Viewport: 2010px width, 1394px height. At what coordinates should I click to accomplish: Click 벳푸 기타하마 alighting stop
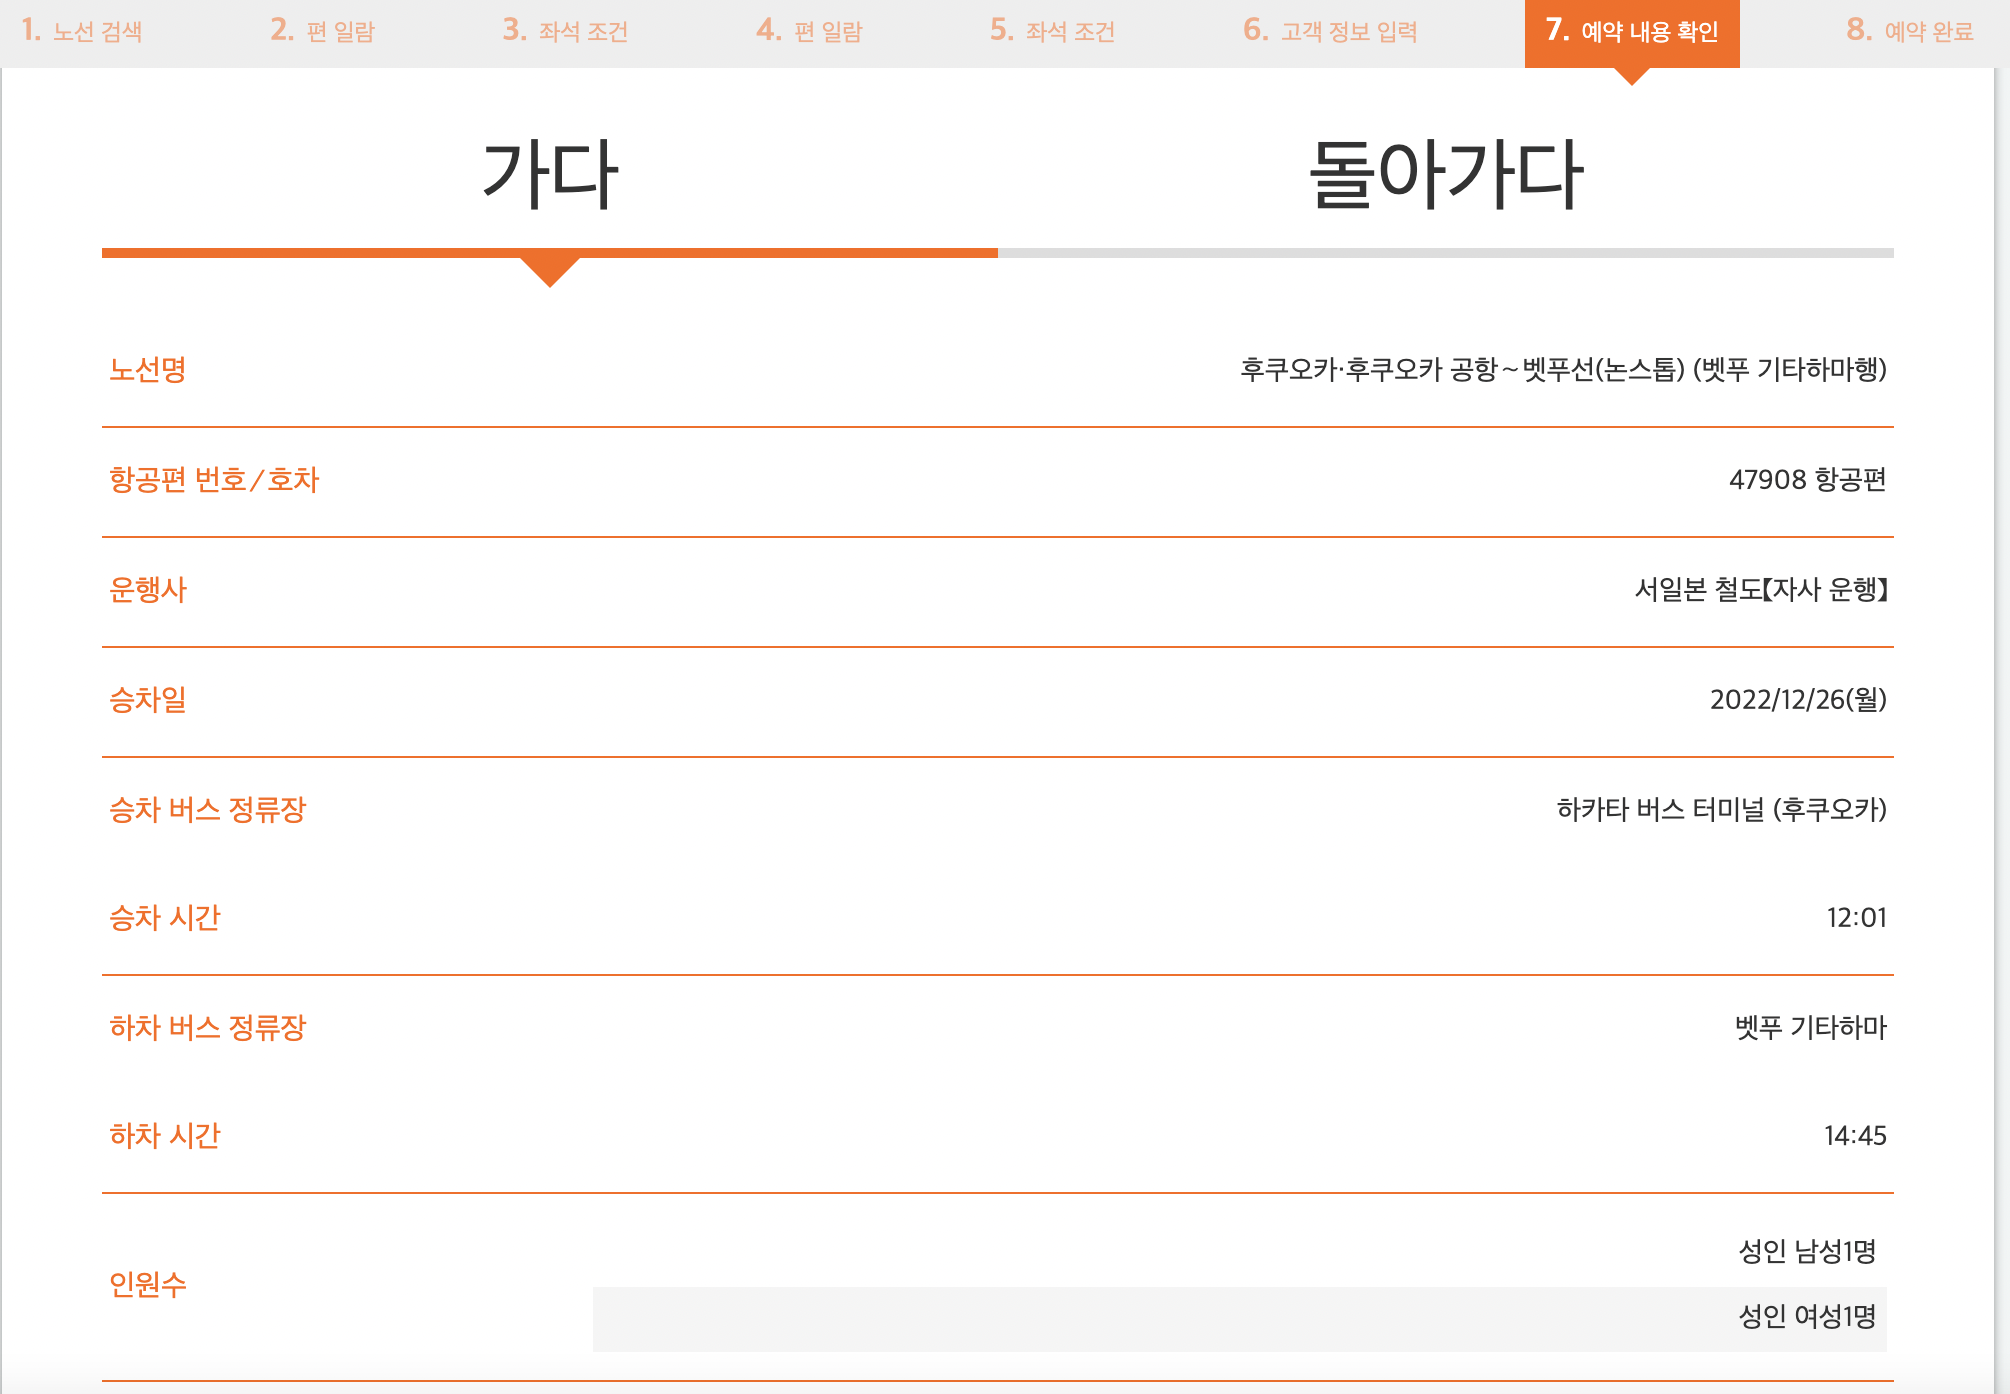coord(1810,1028)
